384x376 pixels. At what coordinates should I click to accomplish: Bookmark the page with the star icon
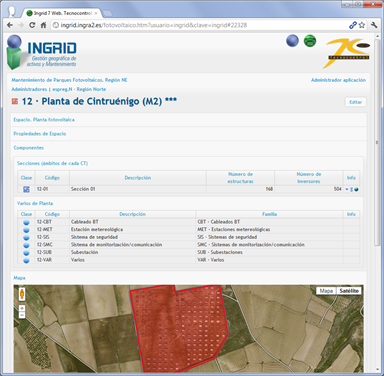(362, 25)
